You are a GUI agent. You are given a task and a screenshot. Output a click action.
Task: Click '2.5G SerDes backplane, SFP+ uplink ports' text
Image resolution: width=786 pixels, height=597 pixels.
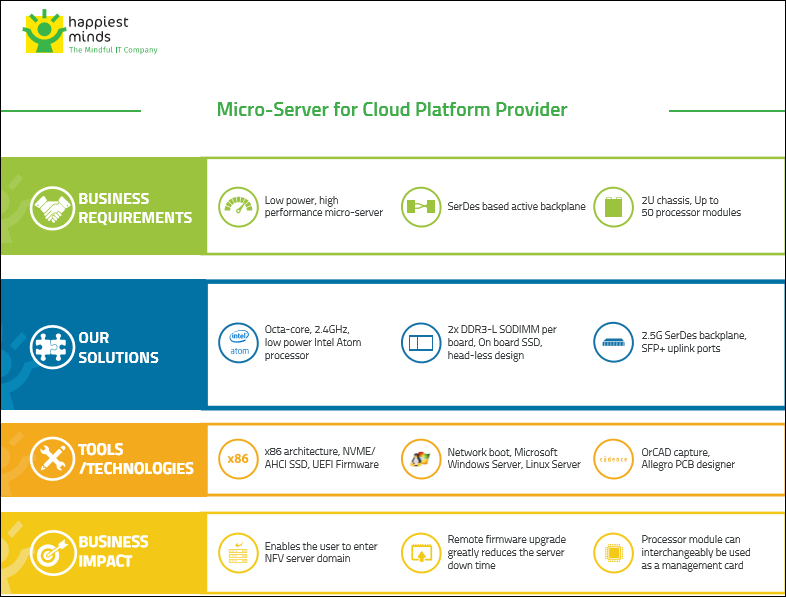[x=694, y=342]
